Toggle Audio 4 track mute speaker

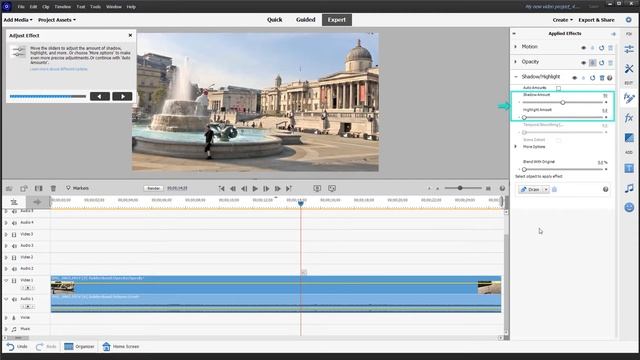point(14,223)
